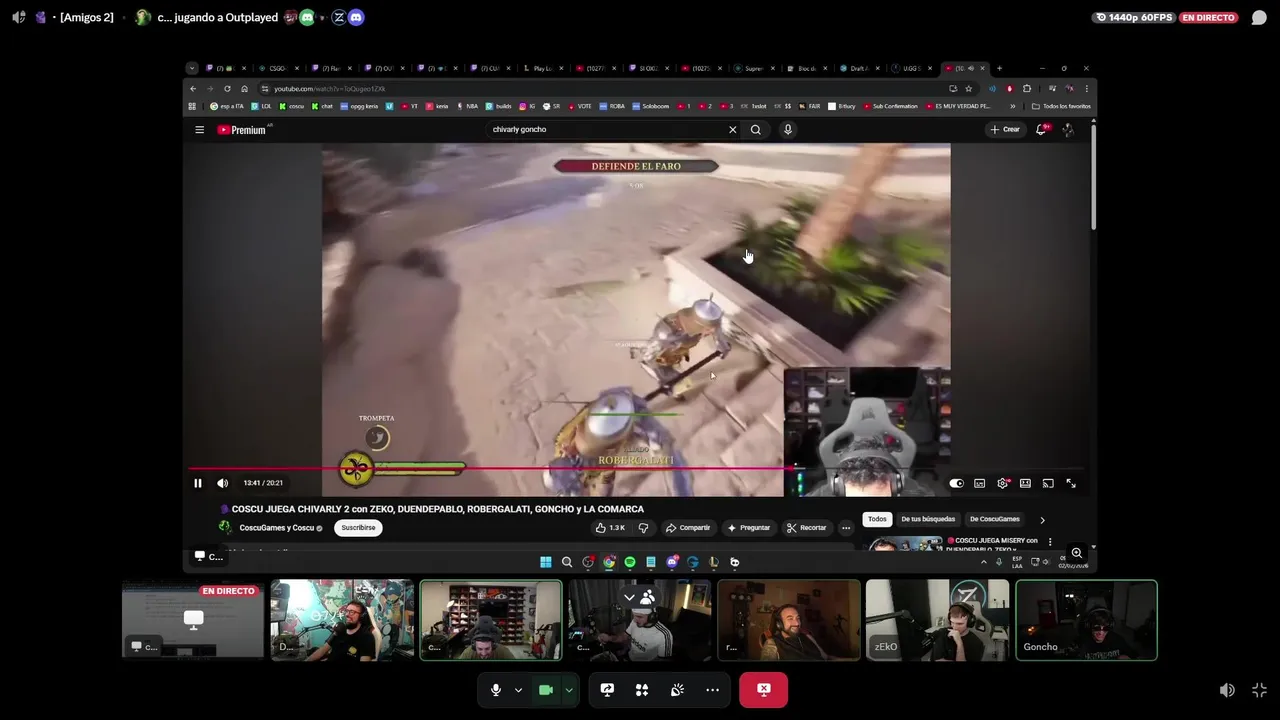The width and height of the screenshot is (1280, 720).
Task: Select the De tus búsquedas chip
Action: tap(928, 519)
